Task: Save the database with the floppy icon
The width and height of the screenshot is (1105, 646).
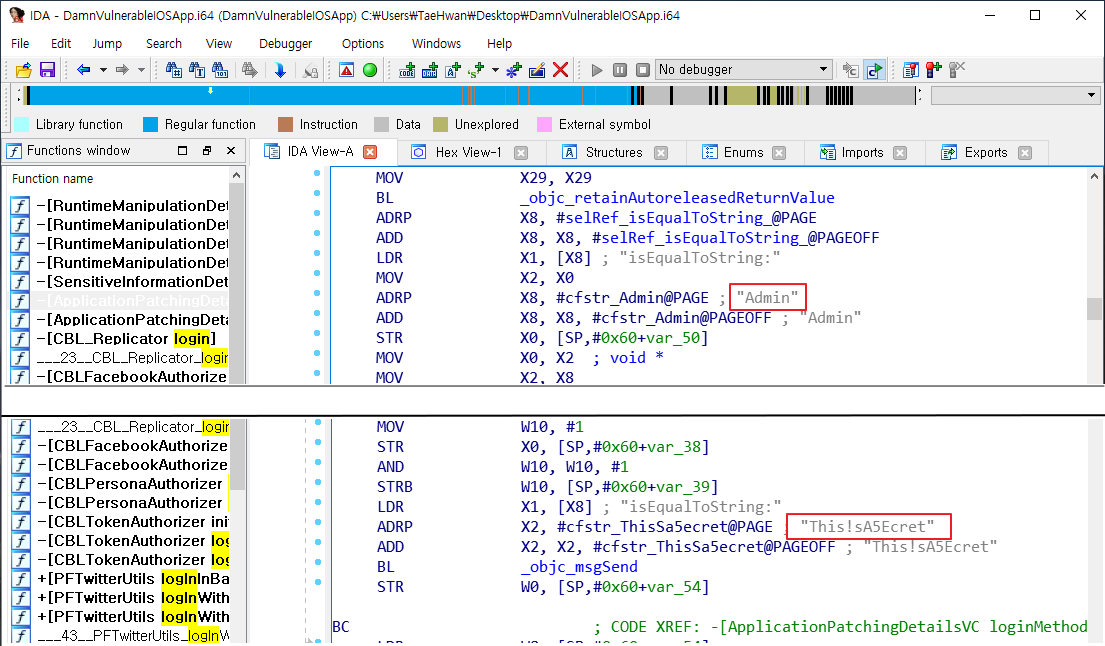Action: tap(47, 70)
